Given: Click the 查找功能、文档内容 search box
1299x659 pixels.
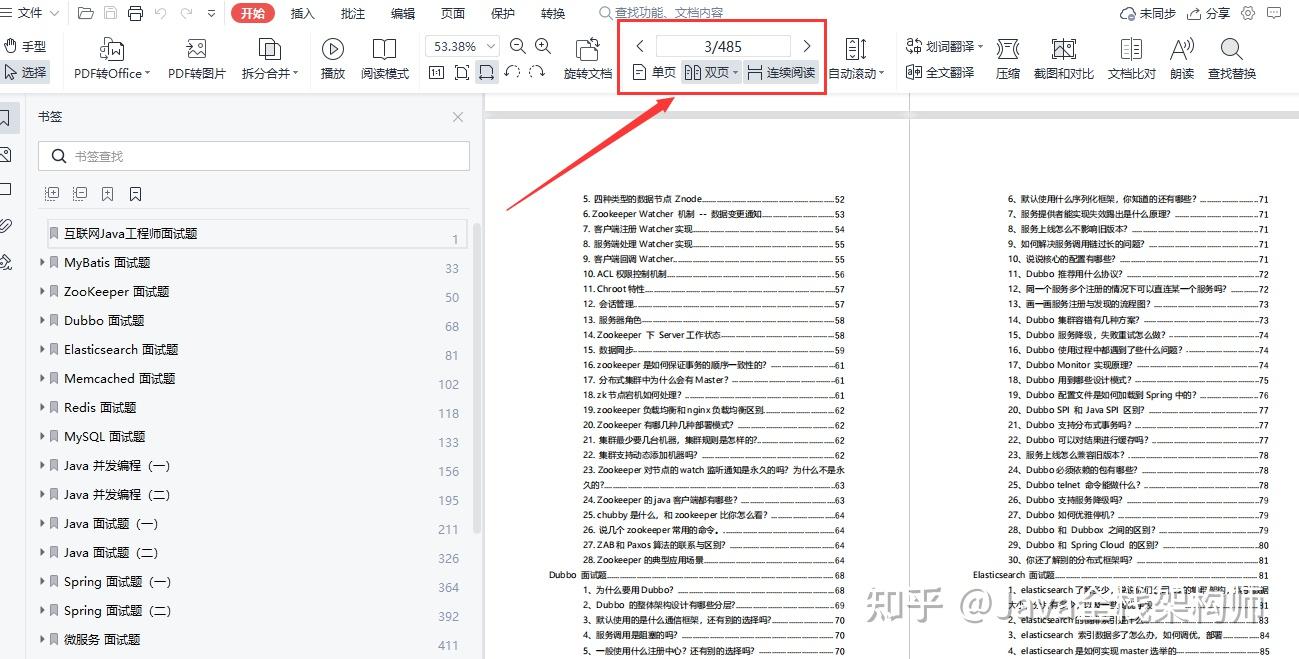Looking at the screenshot, I should (662, 13).
